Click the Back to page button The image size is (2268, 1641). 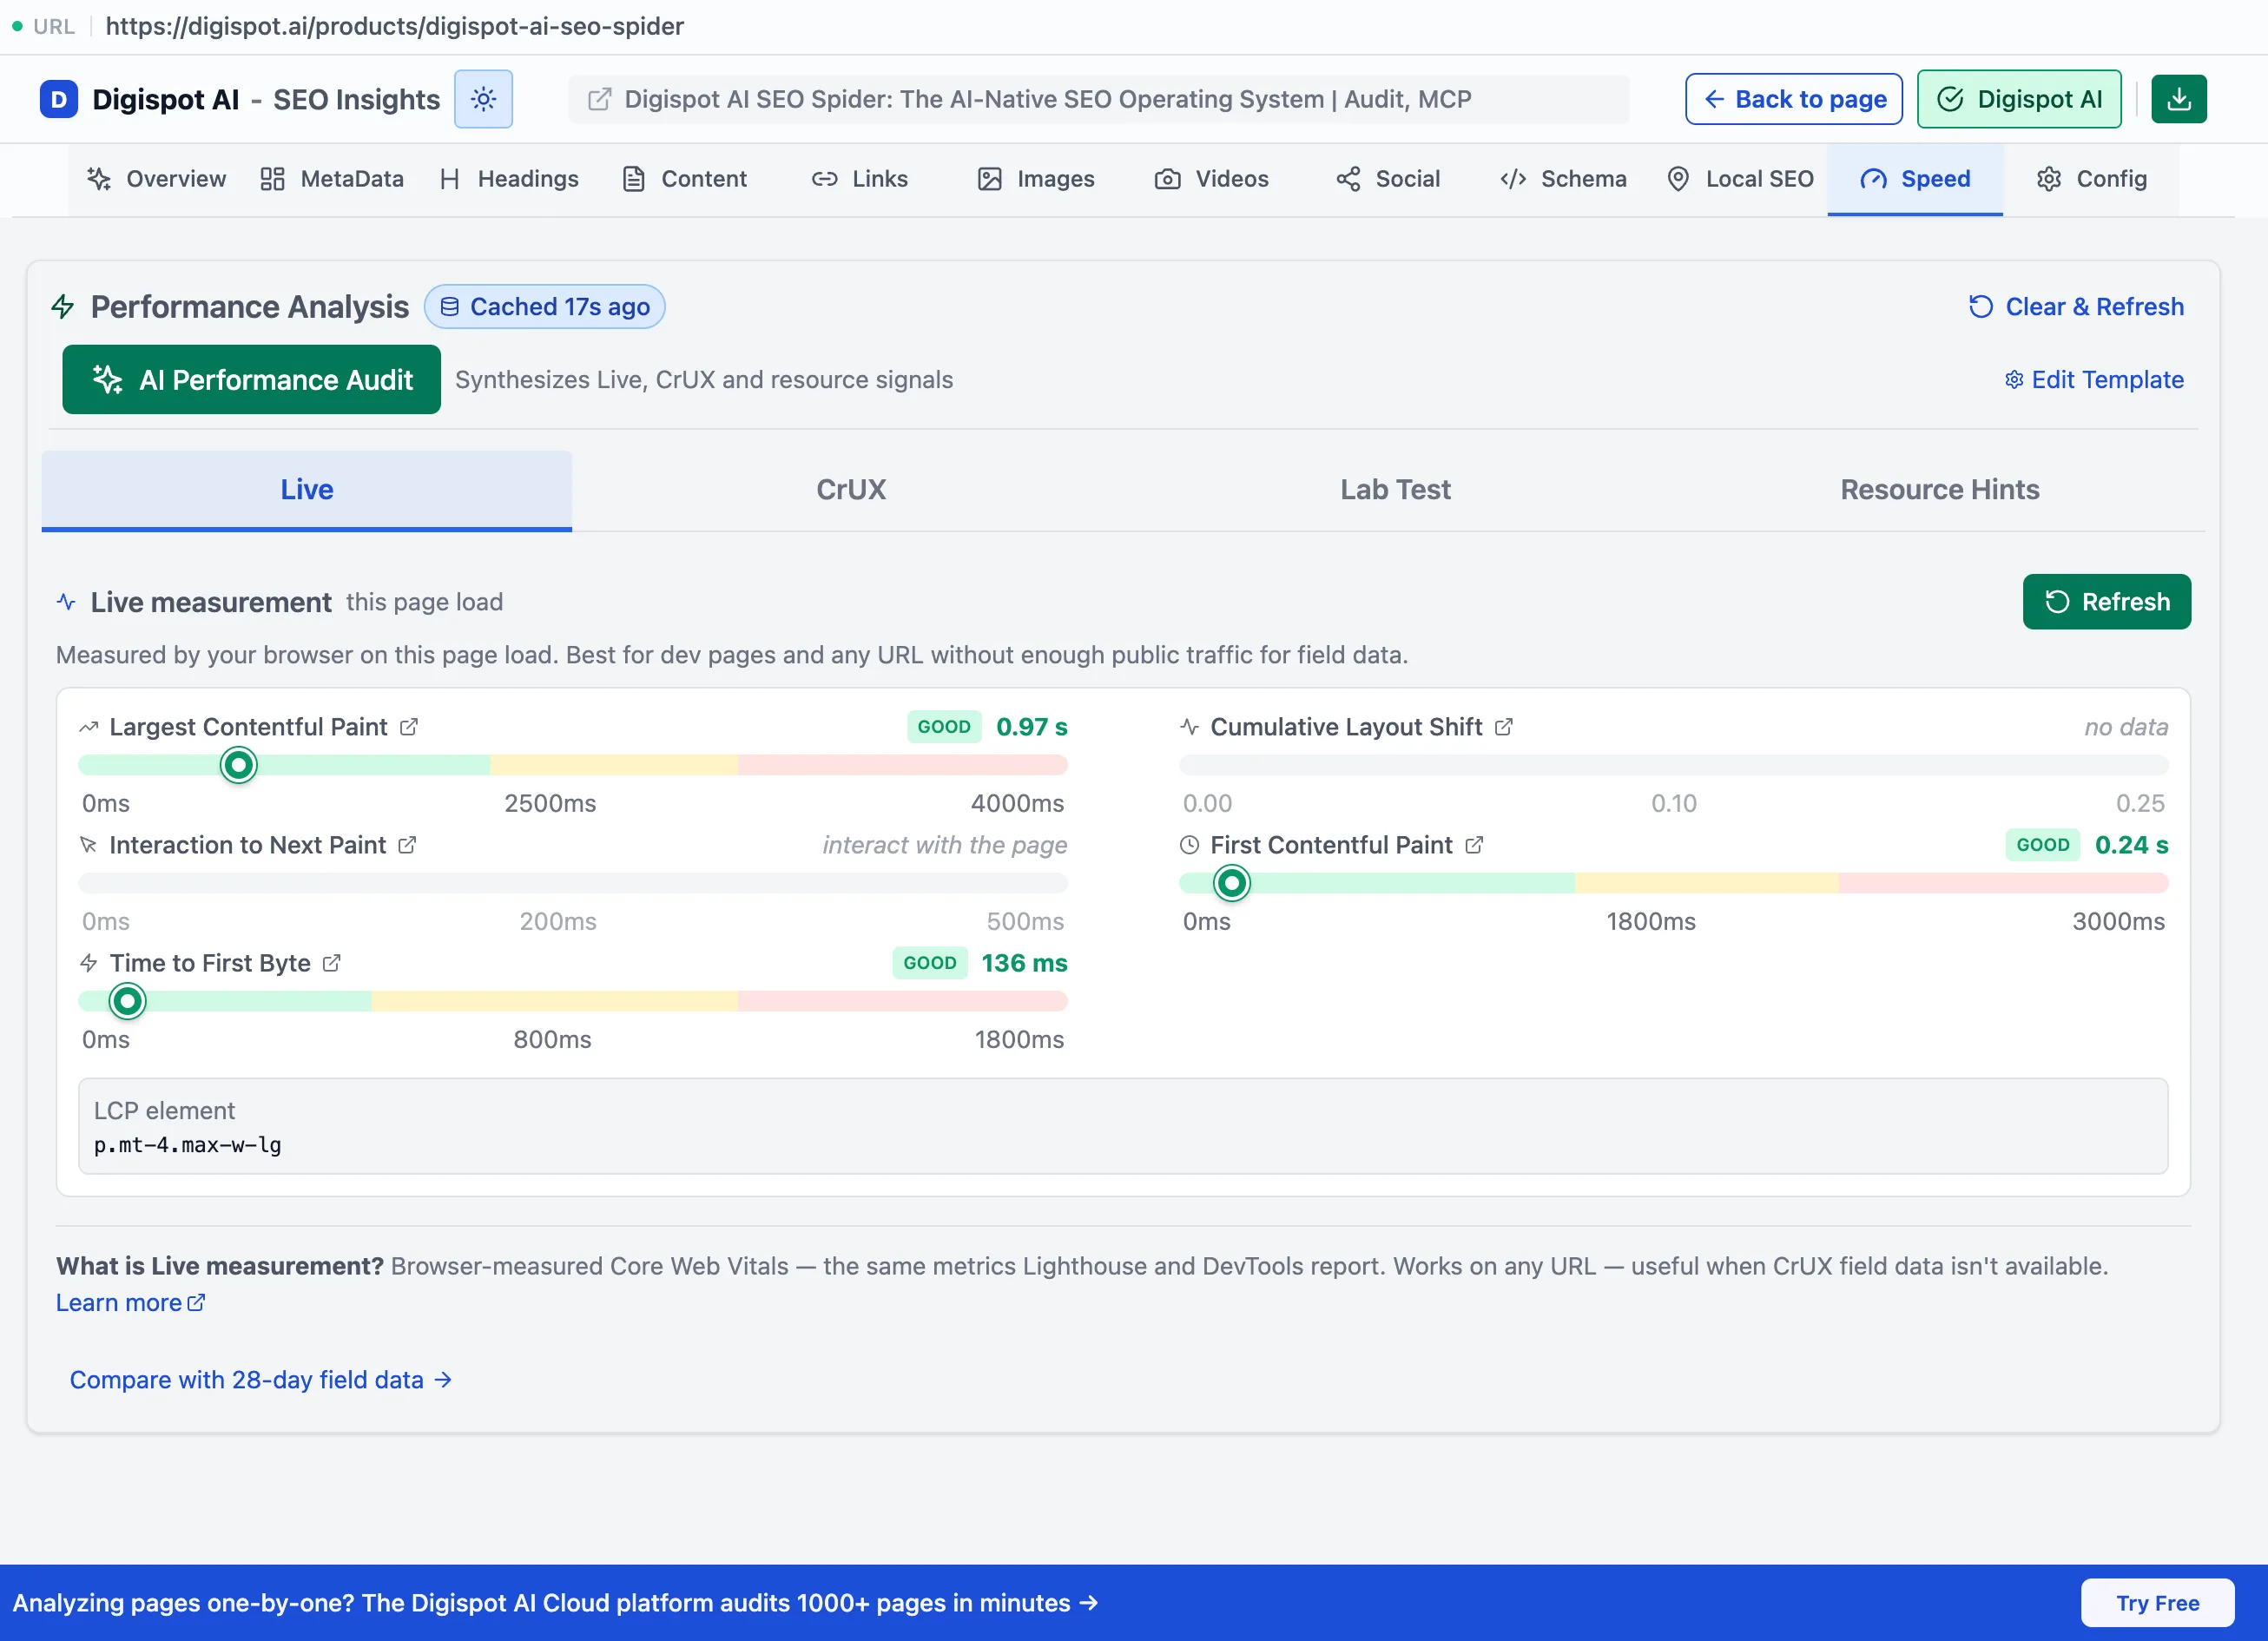(1794, 99)
